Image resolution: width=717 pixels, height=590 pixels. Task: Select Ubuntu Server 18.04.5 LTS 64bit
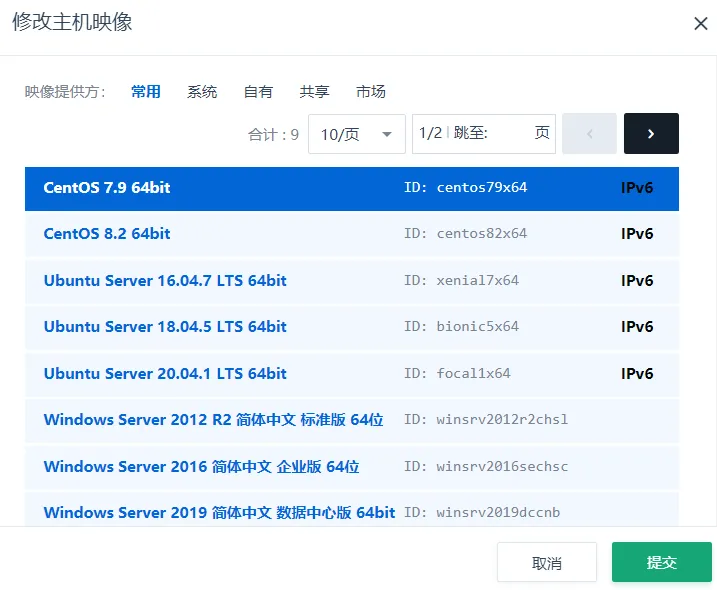tap(352, 327)
